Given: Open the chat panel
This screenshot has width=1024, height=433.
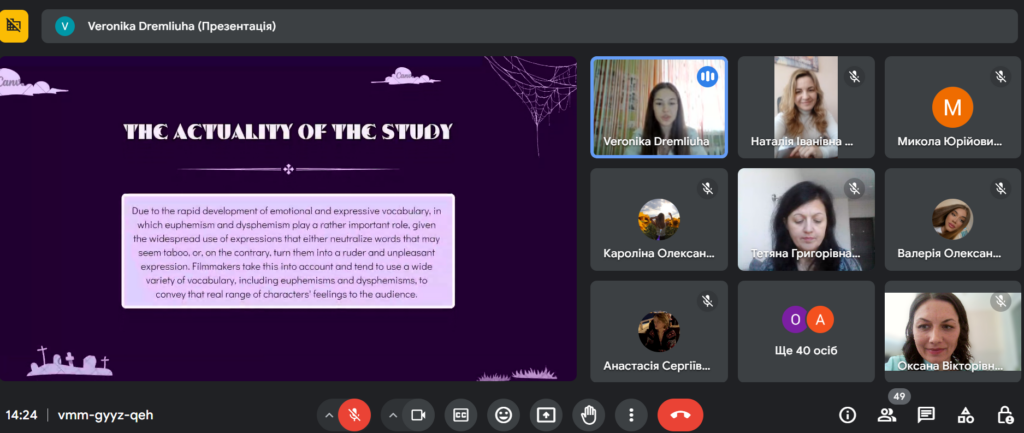Looking at the screenshot, I should 926,414.
